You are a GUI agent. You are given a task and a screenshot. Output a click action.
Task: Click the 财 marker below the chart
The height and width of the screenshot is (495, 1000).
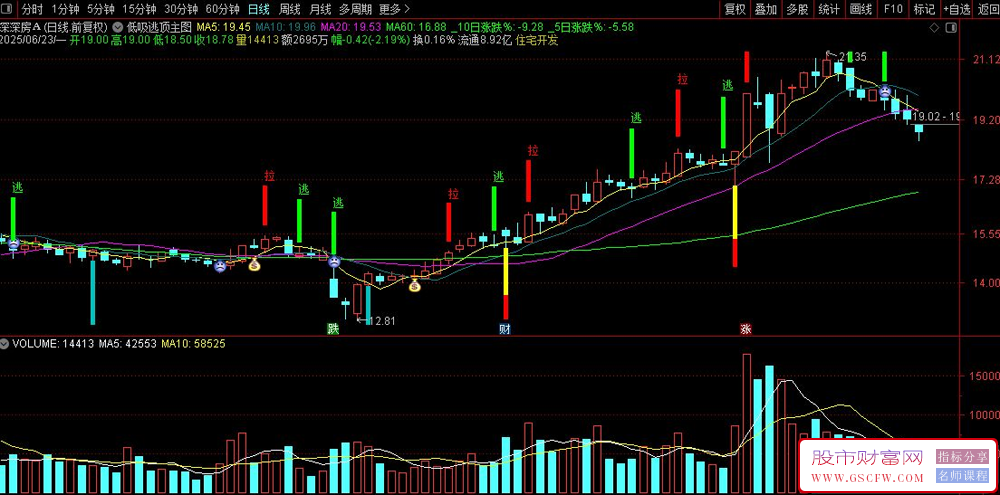505,329
